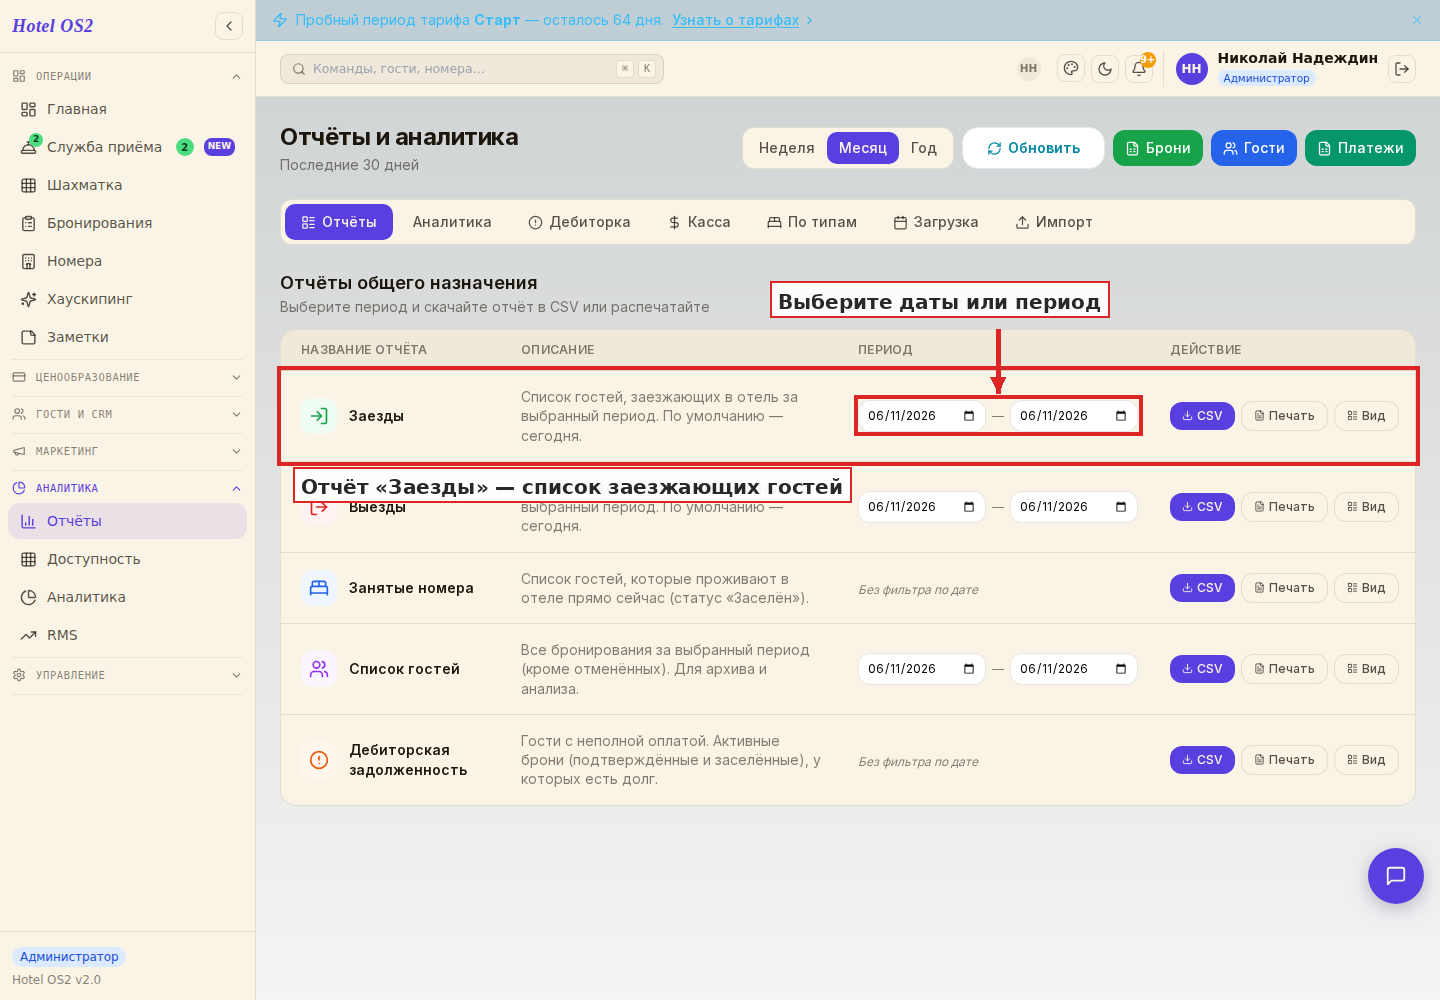
Task: Open calendar picker of Заезды start date
Action: click(969, 416)
